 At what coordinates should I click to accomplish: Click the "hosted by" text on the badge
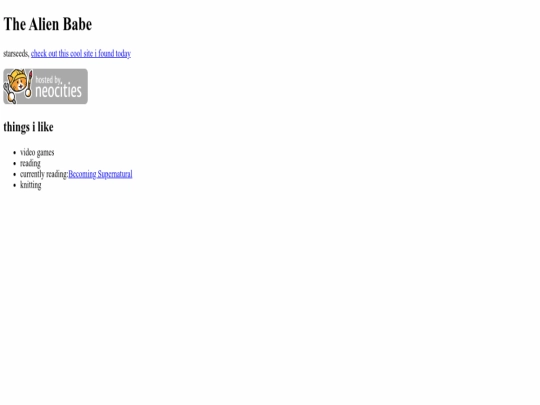tap(49, 80)
